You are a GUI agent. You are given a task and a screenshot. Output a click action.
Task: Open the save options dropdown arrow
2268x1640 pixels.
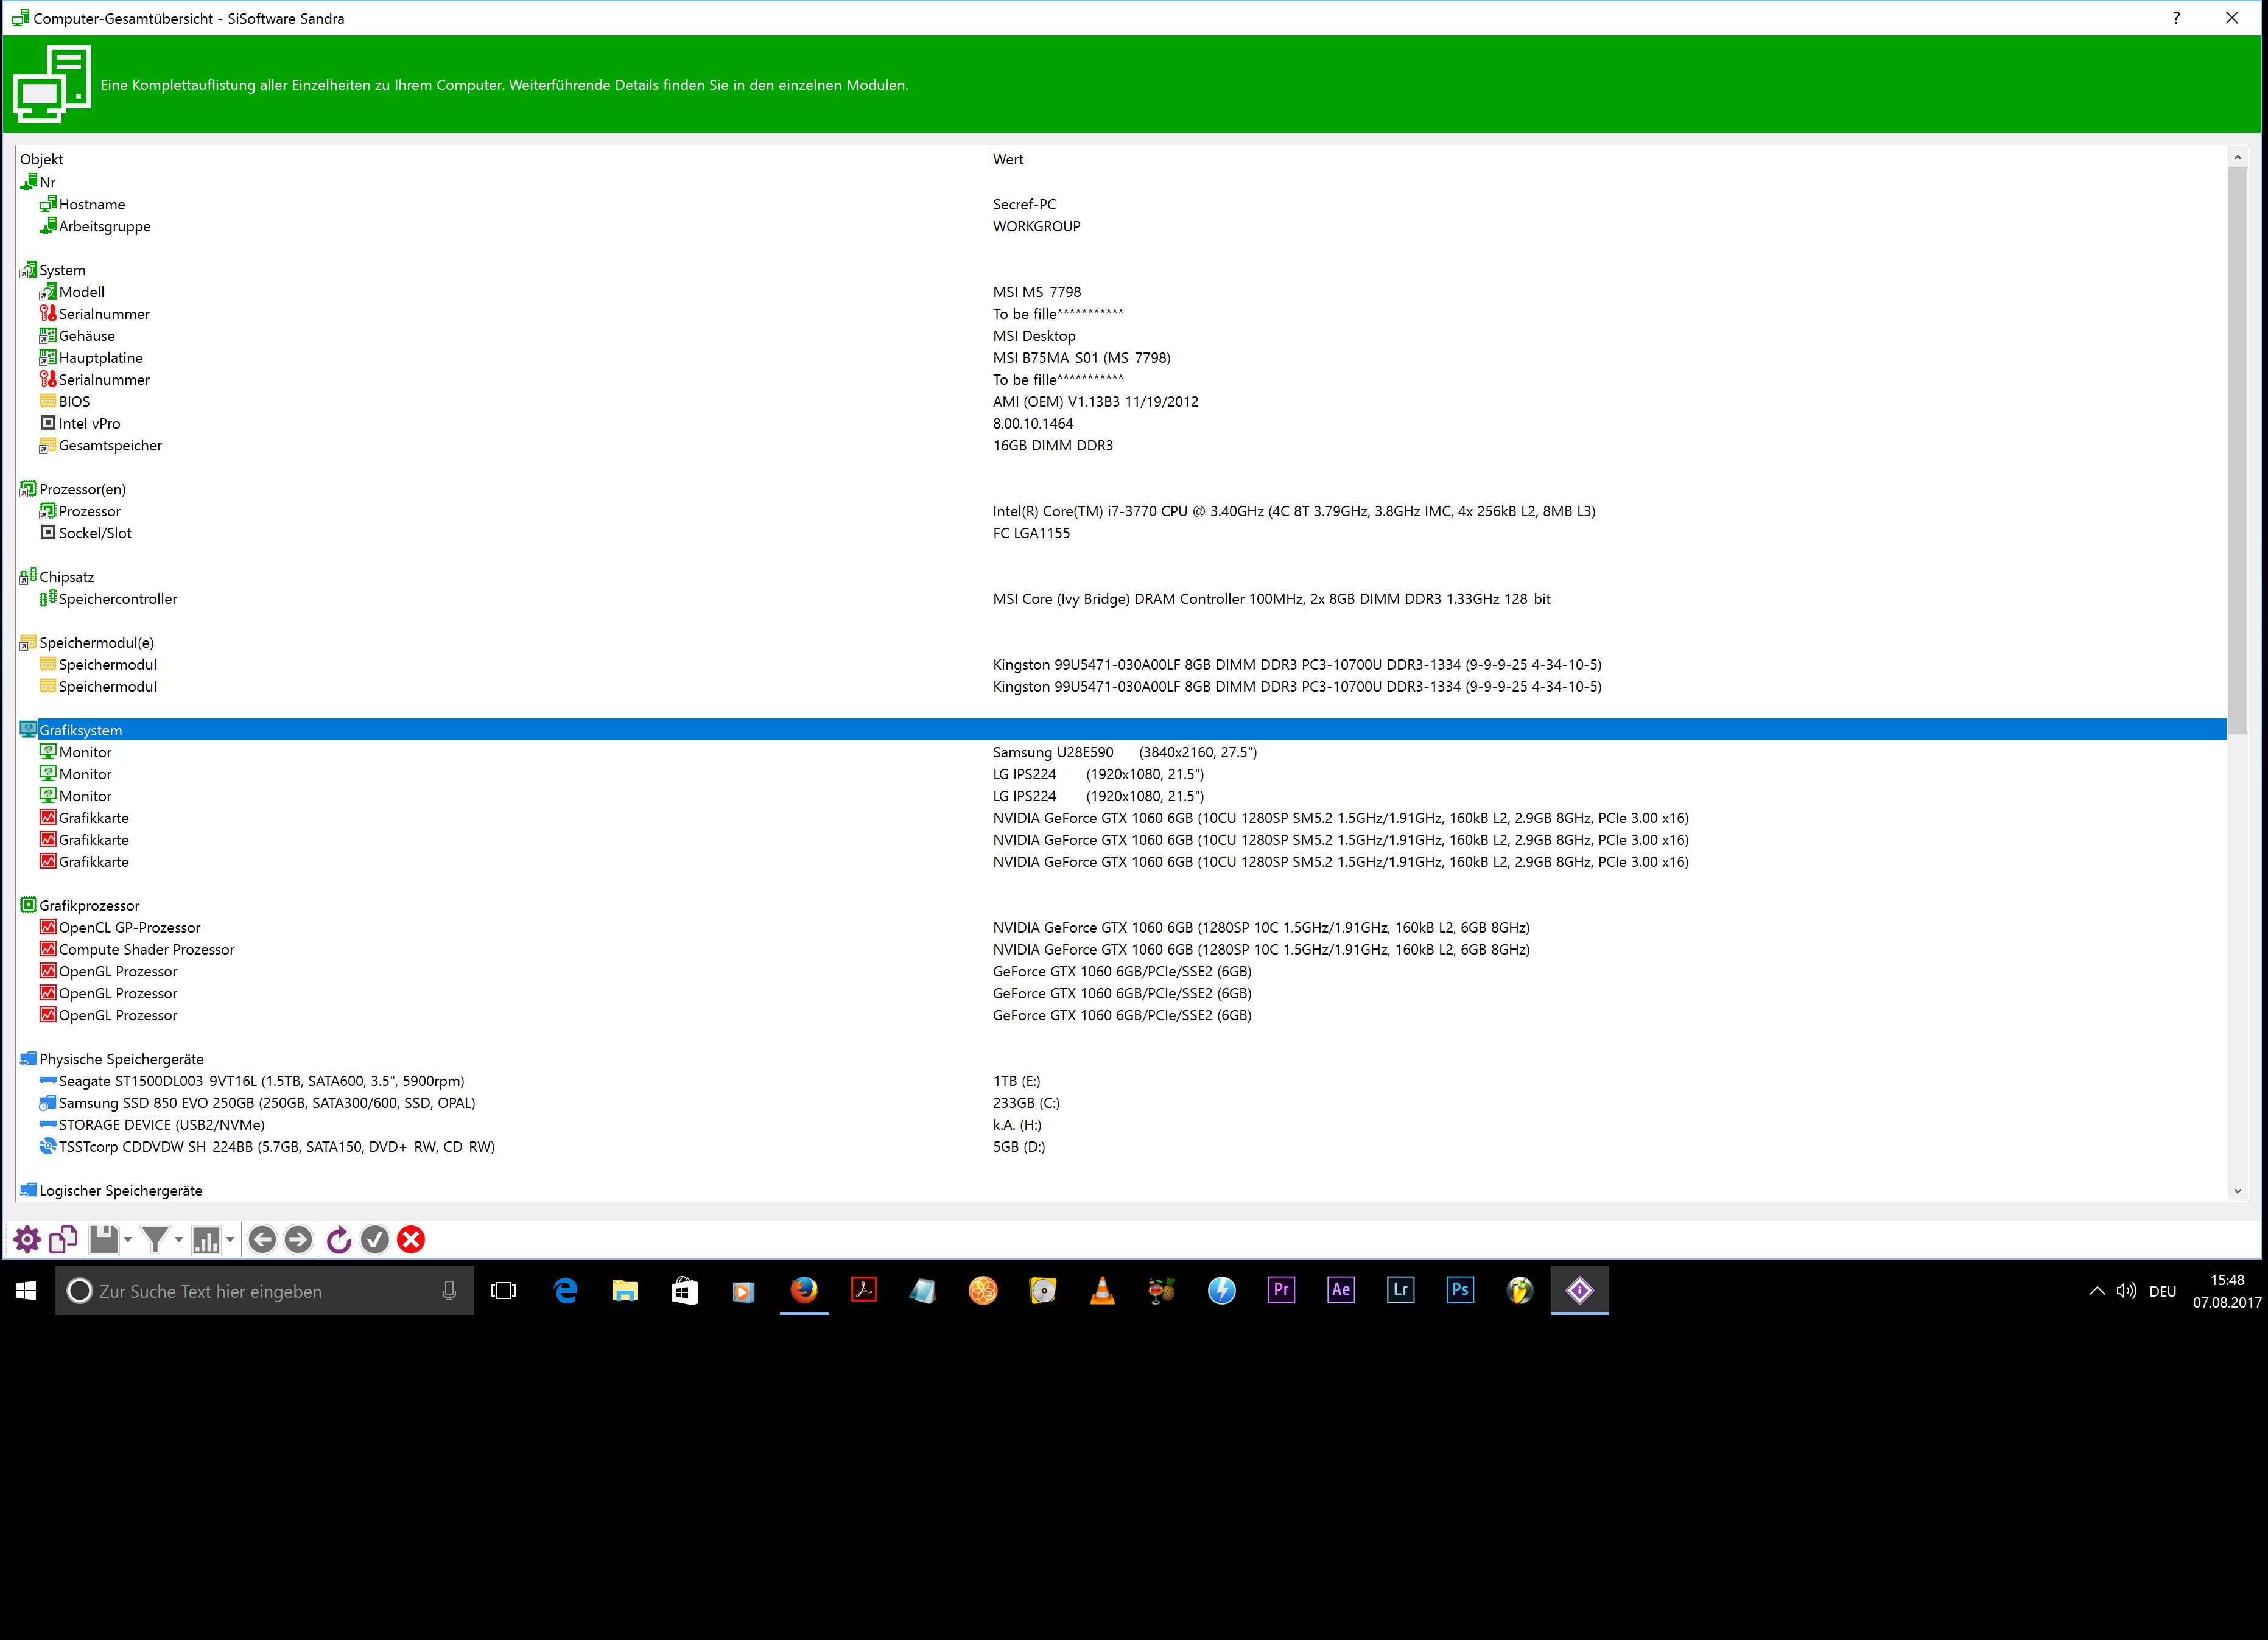128,1240
